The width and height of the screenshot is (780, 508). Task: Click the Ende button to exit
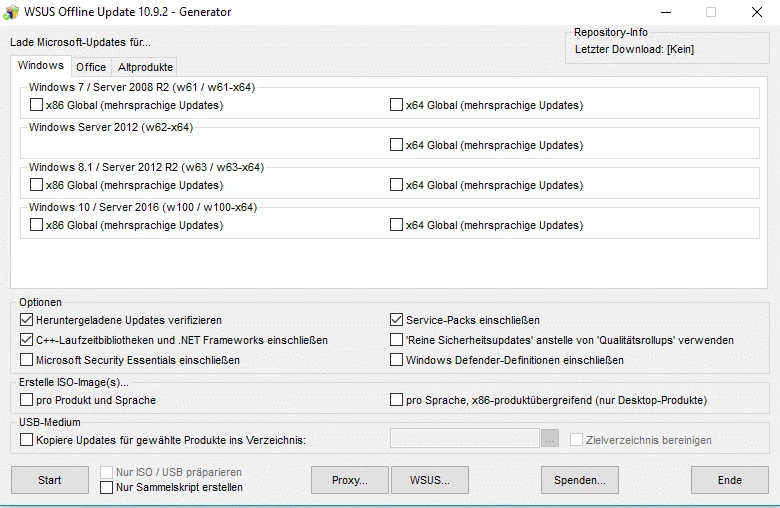(x=729, y=480)
